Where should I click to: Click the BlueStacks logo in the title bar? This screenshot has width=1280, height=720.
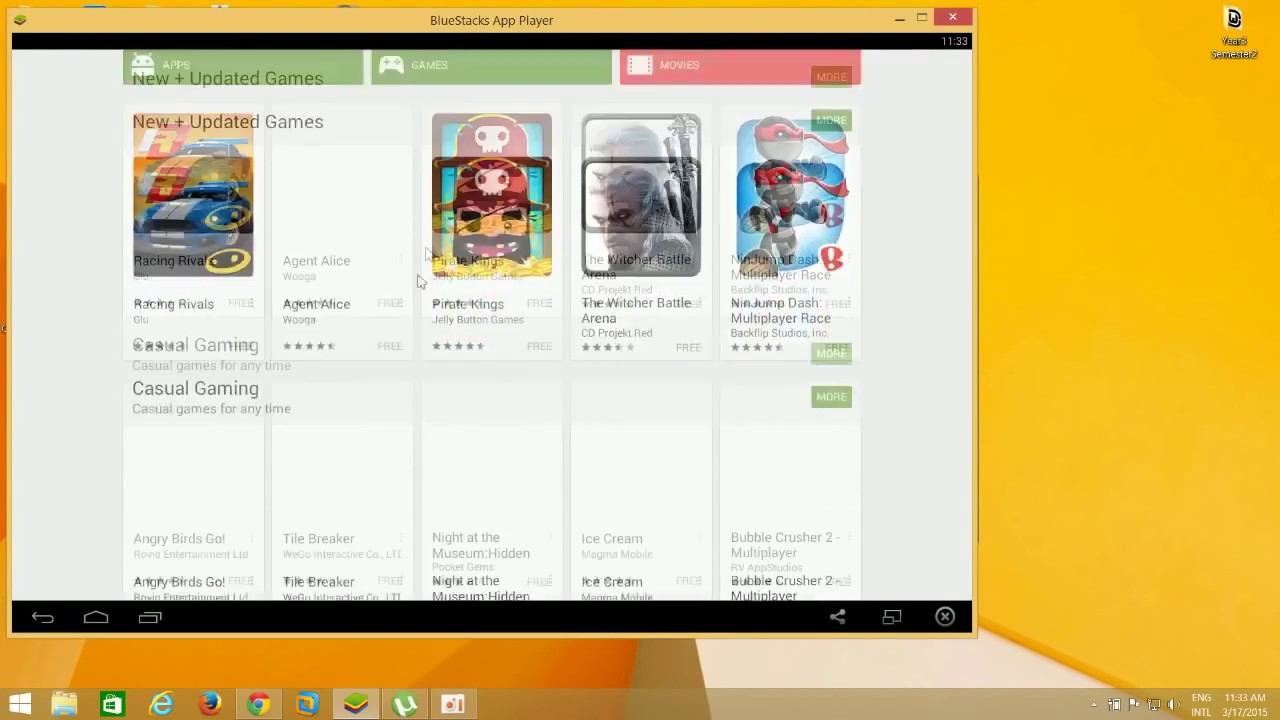coord(20,19)
